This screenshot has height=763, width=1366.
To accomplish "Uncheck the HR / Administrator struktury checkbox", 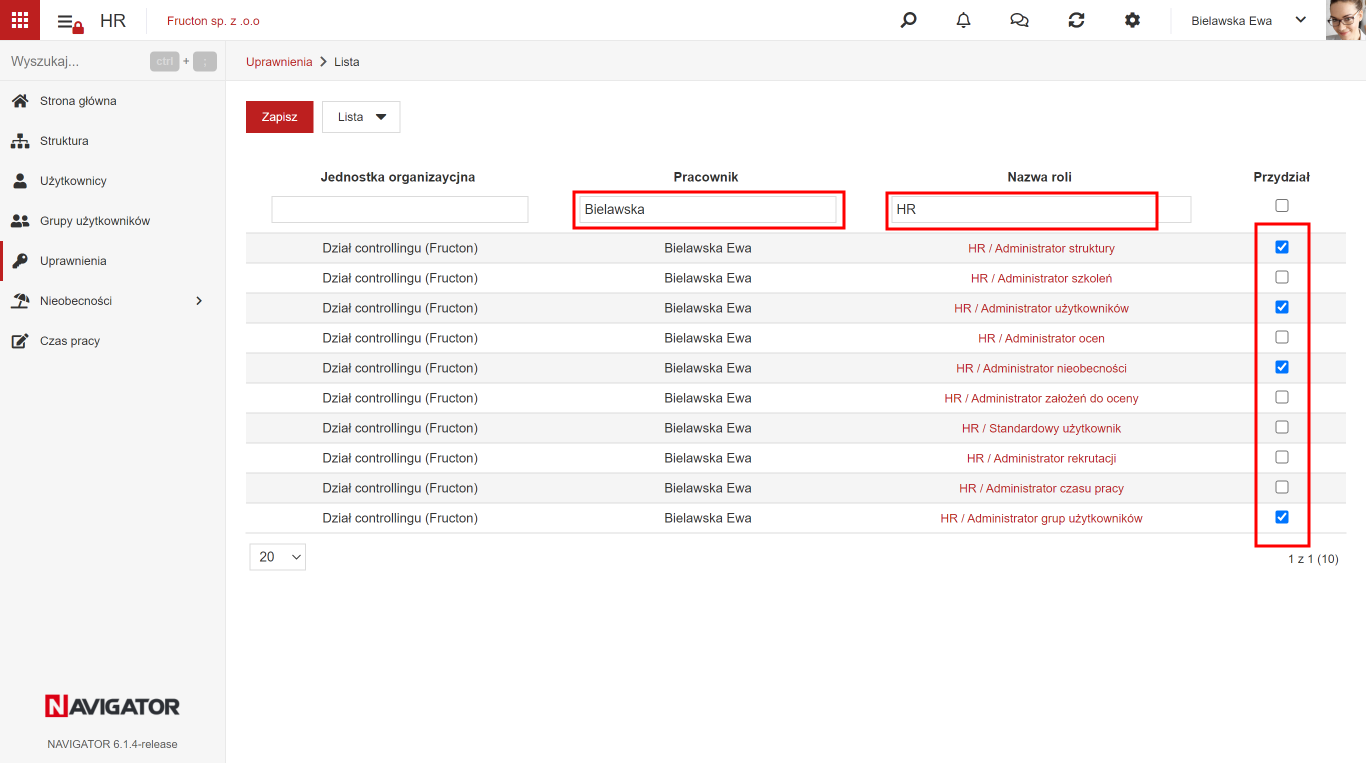I will pos(1282,247).
